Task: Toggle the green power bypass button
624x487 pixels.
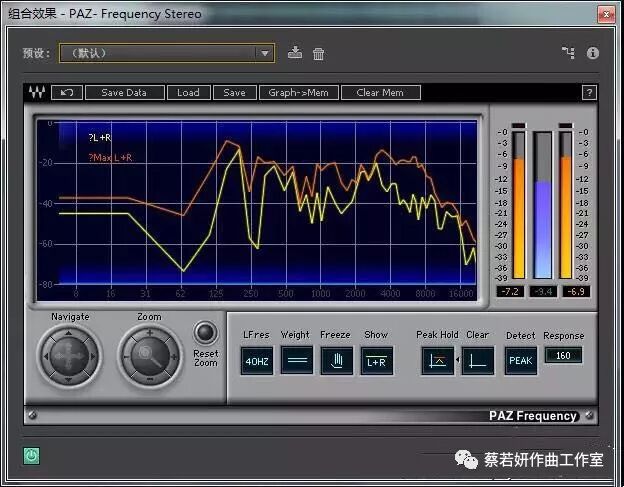Action: point(31,456)
